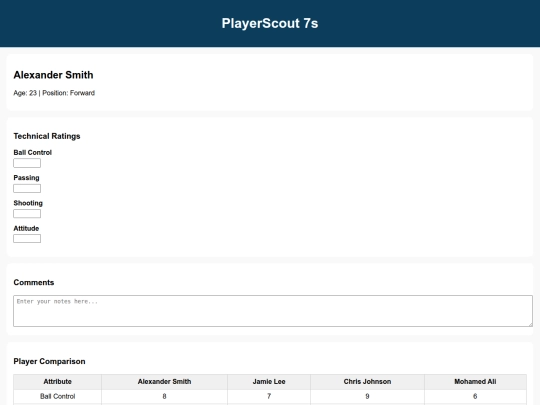The height and width of the screenshot is (405, 540).
Task: Click the Mohamed Ali column header
Action: coord(475,382)
